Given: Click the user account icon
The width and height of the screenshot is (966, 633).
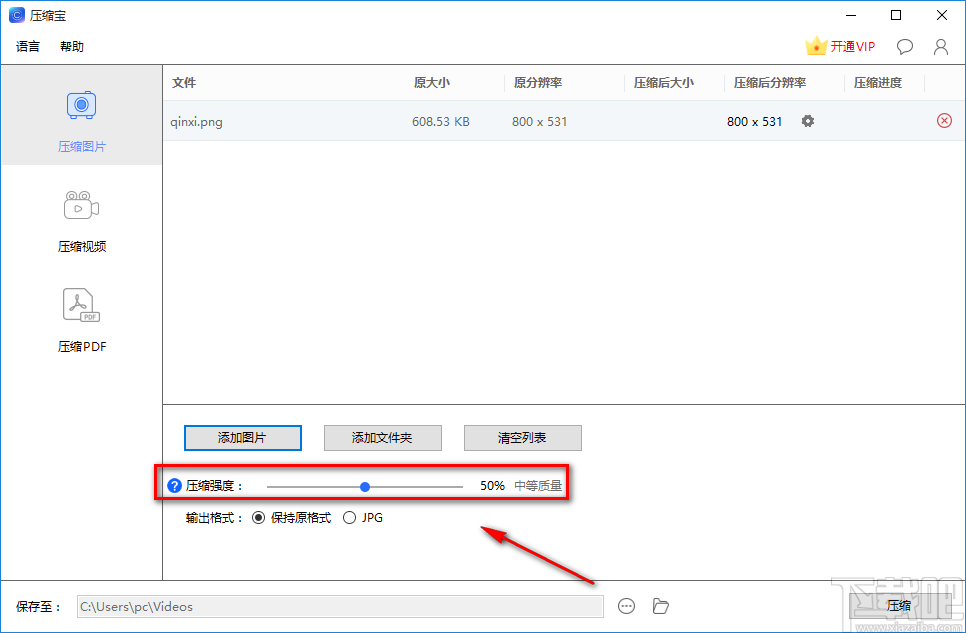Looking at the screenshot, I should click(x=940, y=46).
